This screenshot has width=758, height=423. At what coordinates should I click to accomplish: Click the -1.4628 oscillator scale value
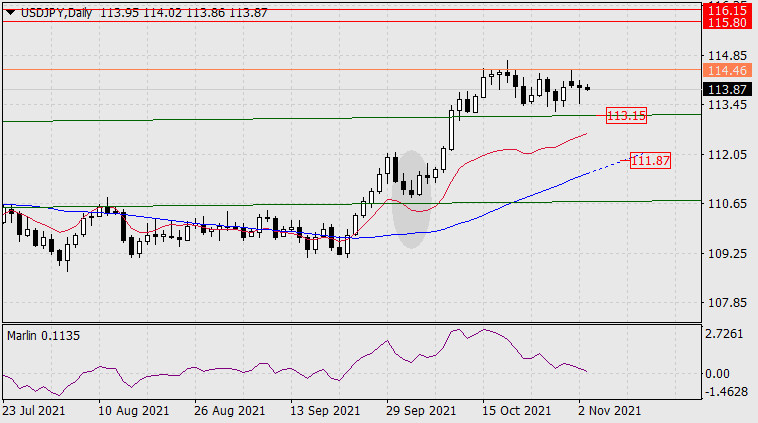[727, 392]
